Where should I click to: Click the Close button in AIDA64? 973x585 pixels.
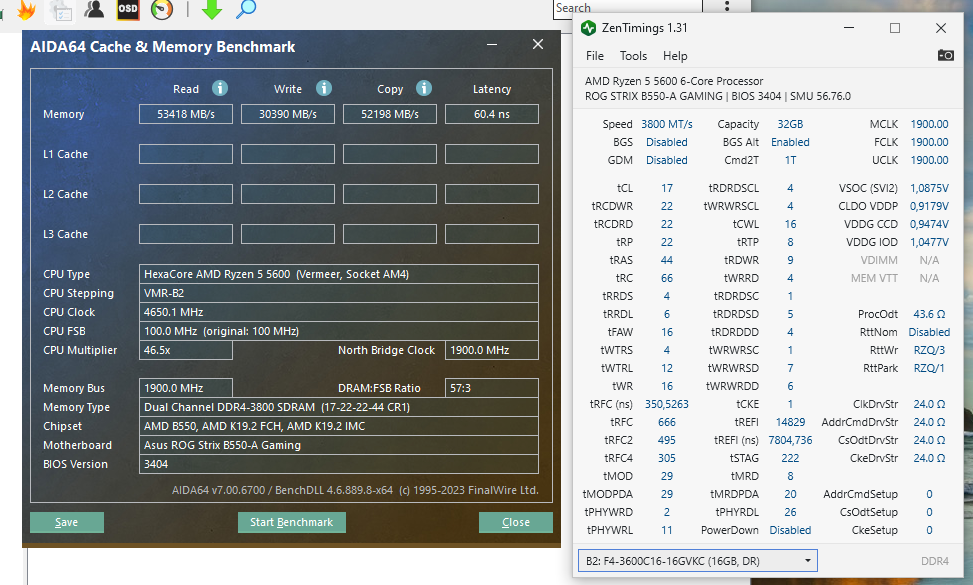click(516, 522)
